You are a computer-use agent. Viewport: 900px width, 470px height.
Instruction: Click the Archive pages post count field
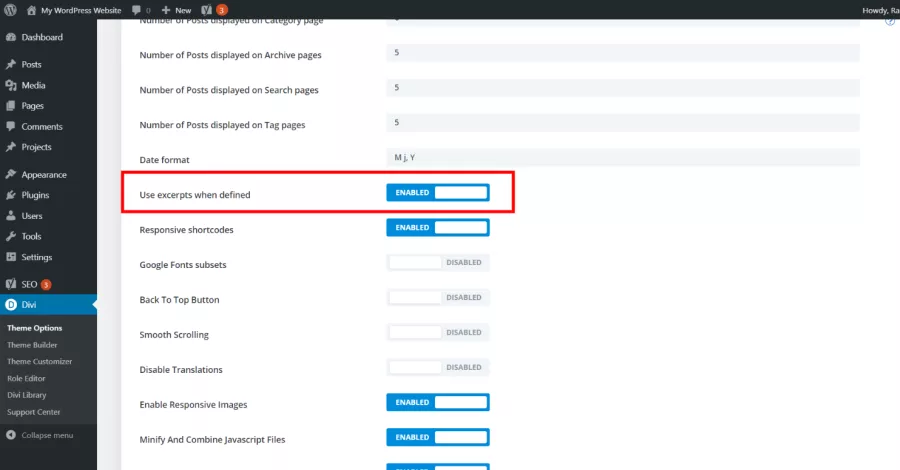[623, 53]
